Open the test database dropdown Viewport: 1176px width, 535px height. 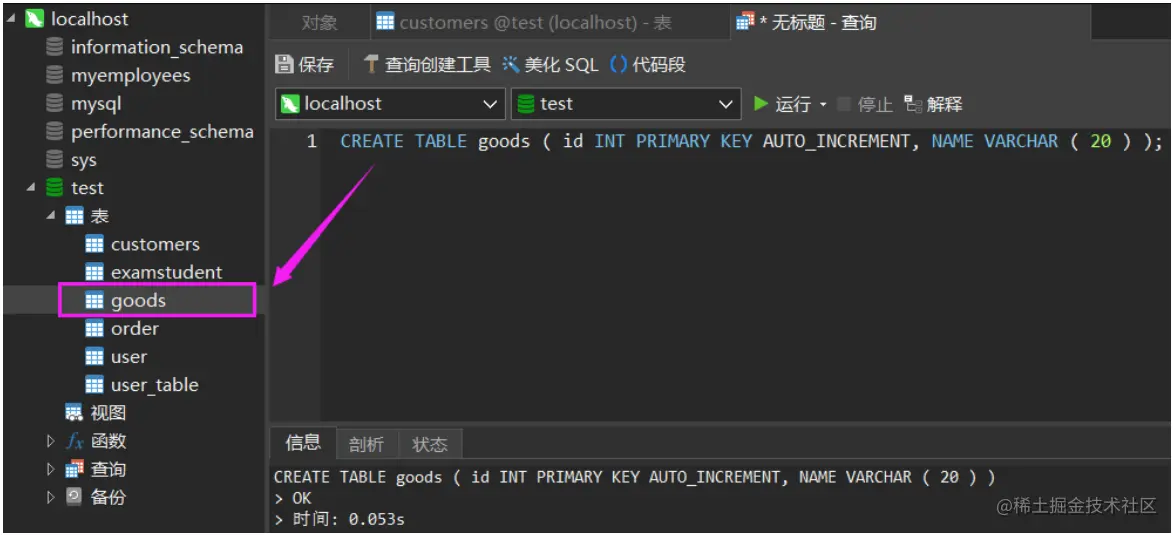[x=726, y=104]
